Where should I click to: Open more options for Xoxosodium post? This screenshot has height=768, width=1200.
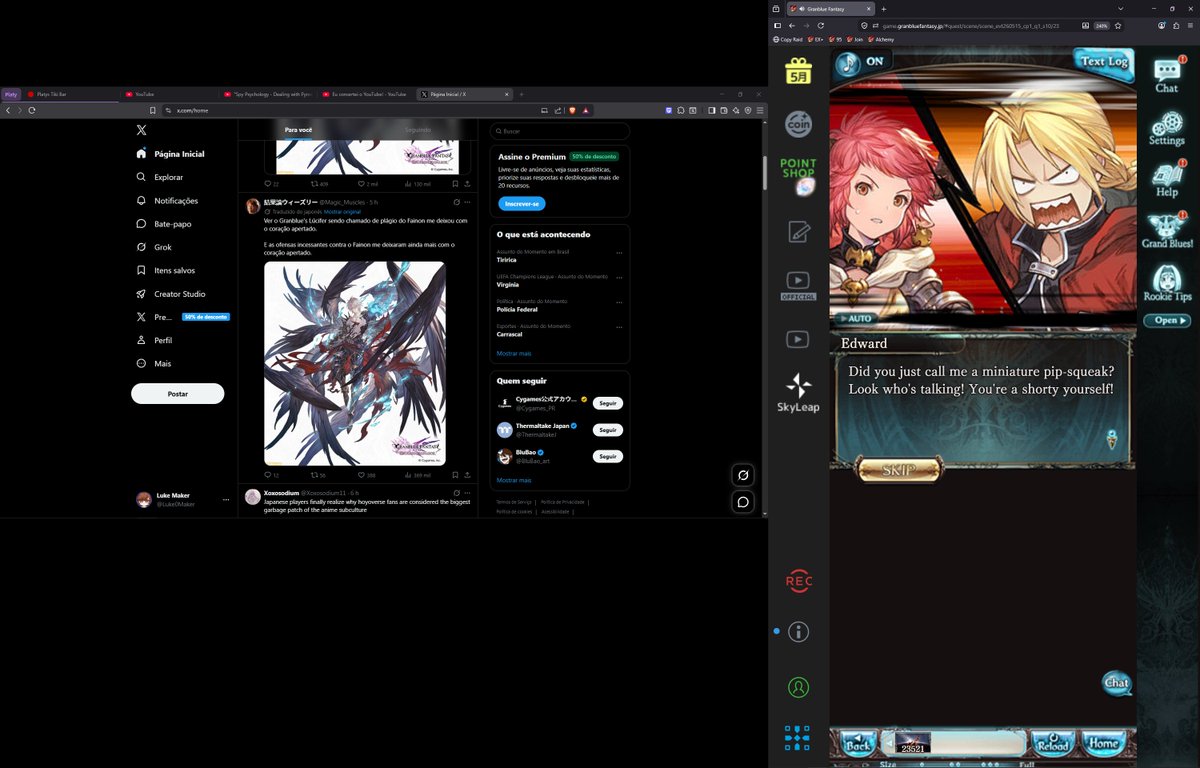468,493
